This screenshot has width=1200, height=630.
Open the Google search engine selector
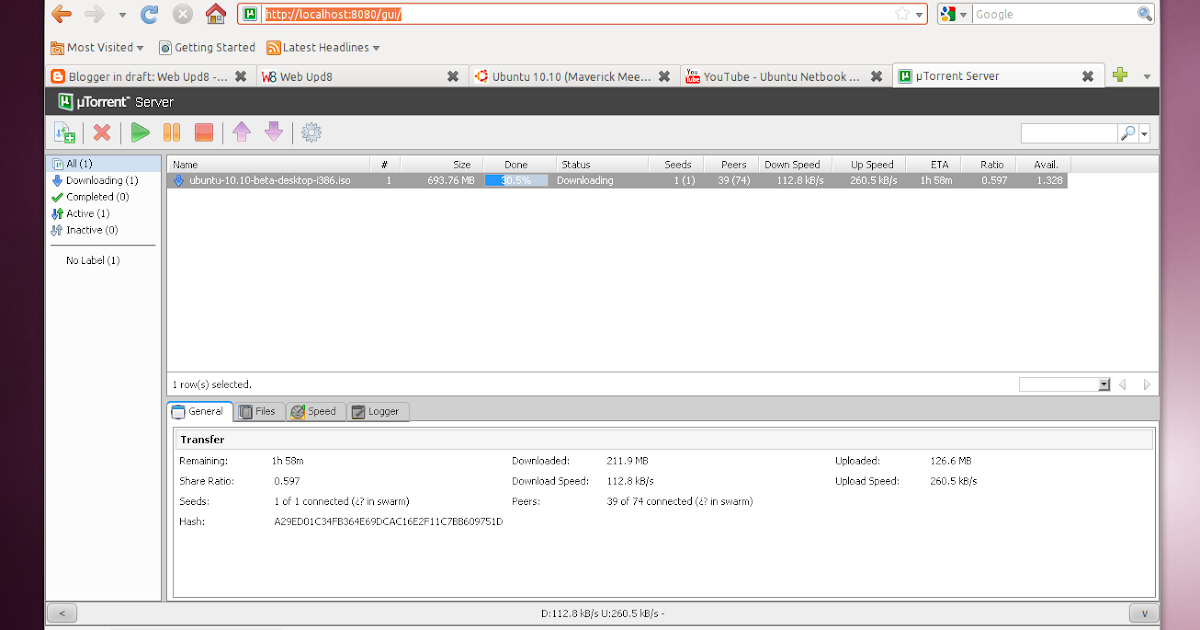click(955, 14)
